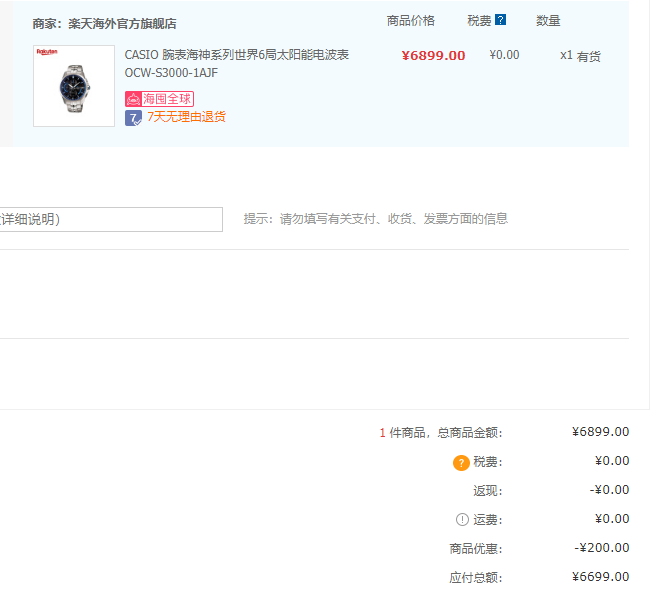Viewport: 661px width, 593px height.
Task: Click the 7-day return shield icon
Action: point(133,118)
